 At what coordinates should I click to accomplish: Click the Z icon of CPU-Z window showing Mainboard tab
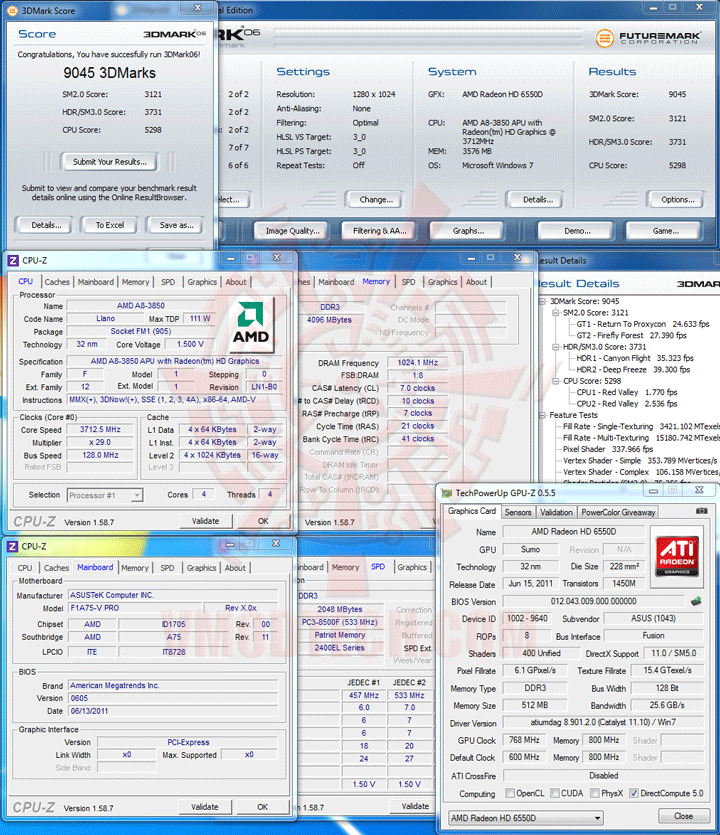coord(13,546)
